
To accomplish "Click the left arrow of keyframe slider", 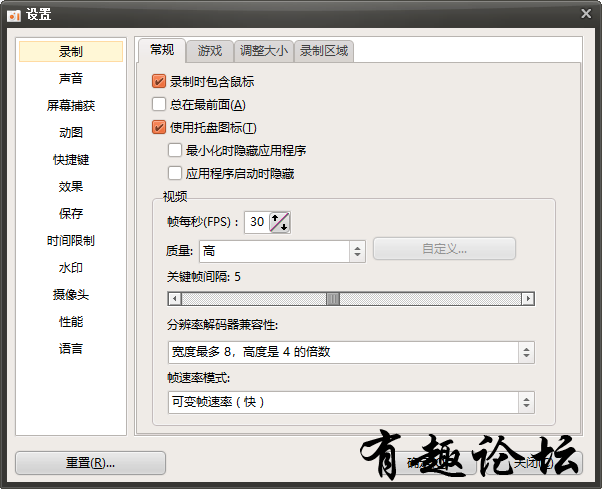I will click(175, 299).
